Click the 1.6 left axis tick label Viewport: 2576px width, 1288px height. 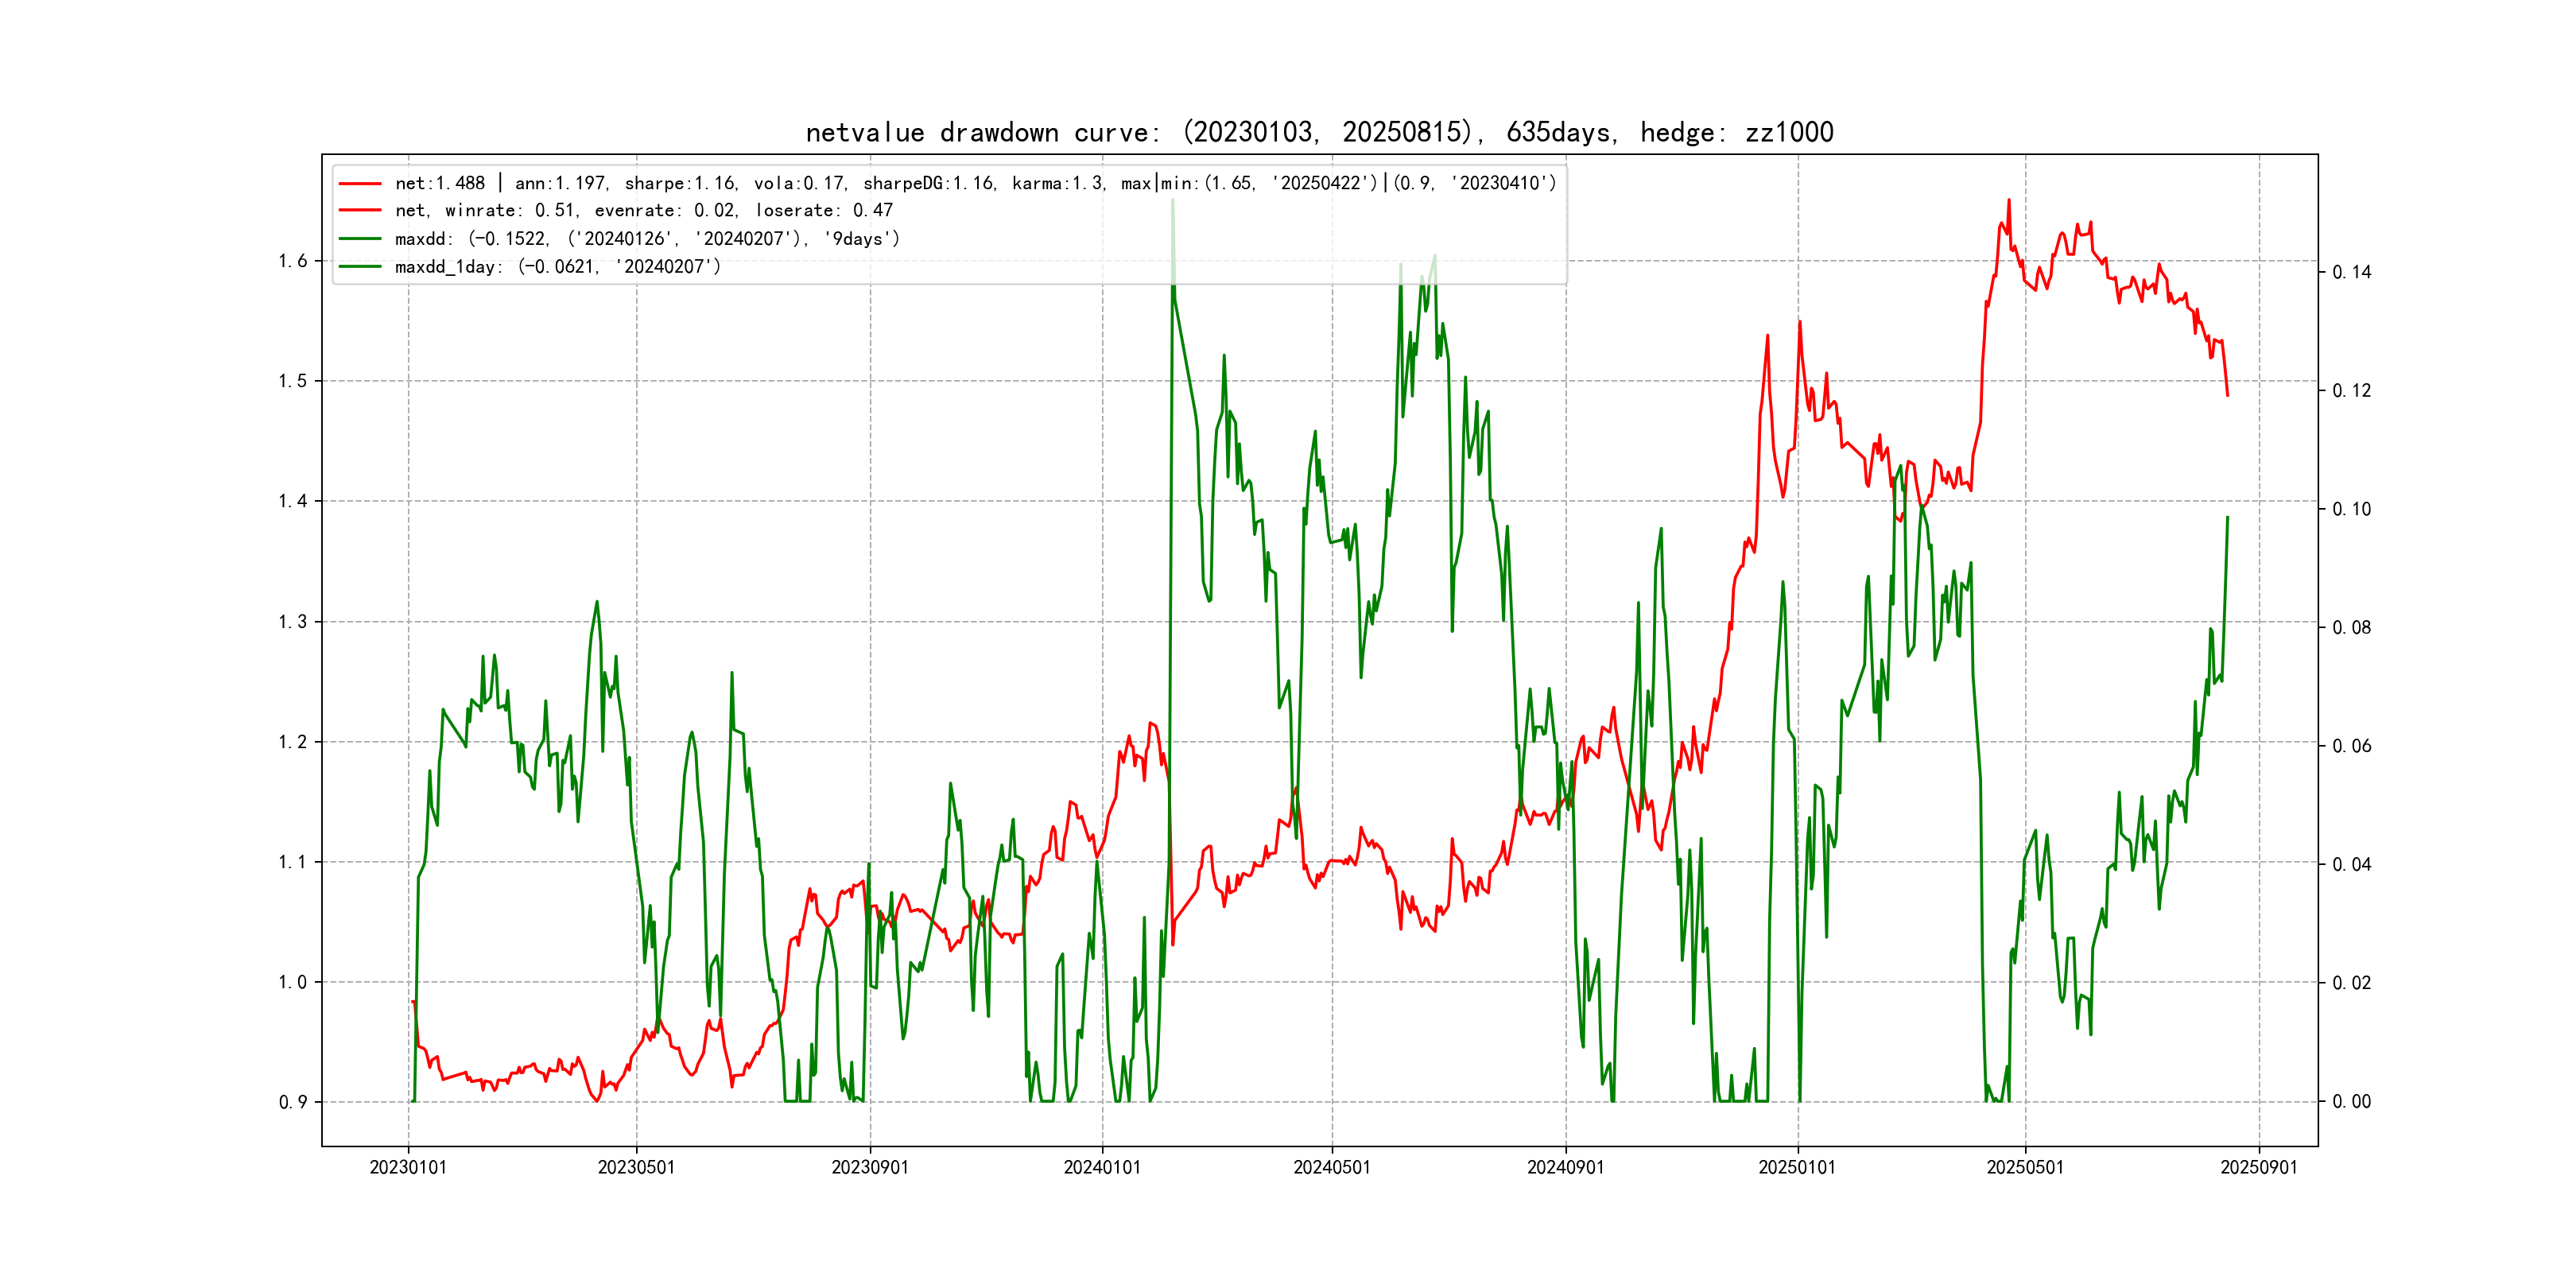tap(293, 261)
